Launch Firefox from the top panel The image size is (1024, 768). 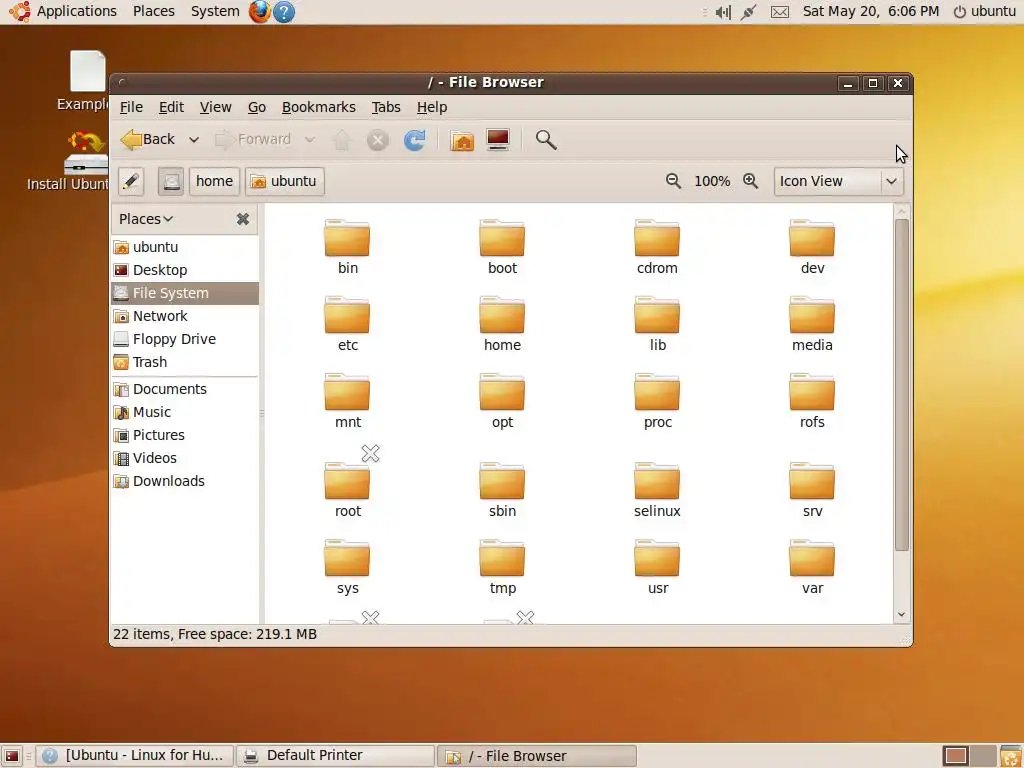(x=259, y=11)
